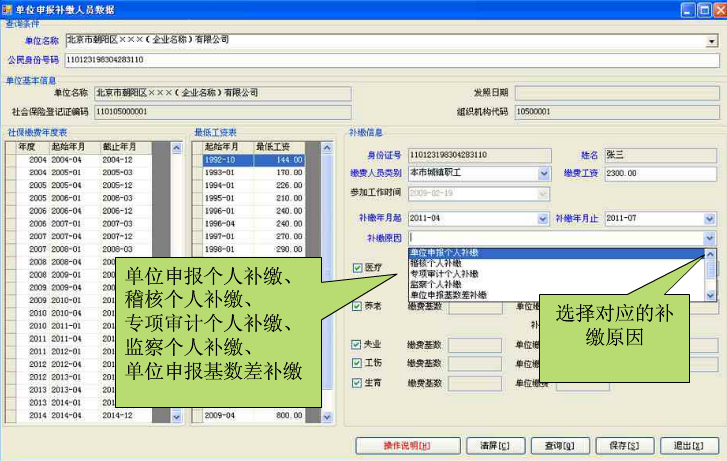Select 稽核个人补缴 from reason list
727x461 pixels.
coord(556,263)
